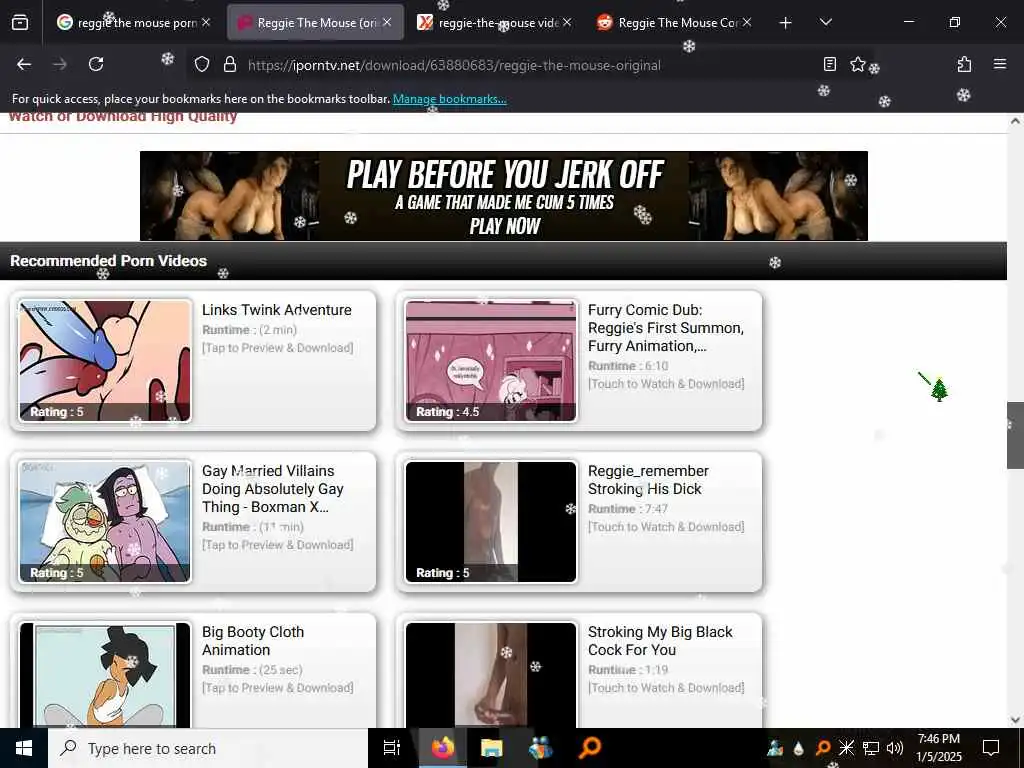The width and height of the screenshot is (1024, 768).
Task: Close the active 'Reggie The Mouse (ori' tab
Action: click(x=387, y=22)
